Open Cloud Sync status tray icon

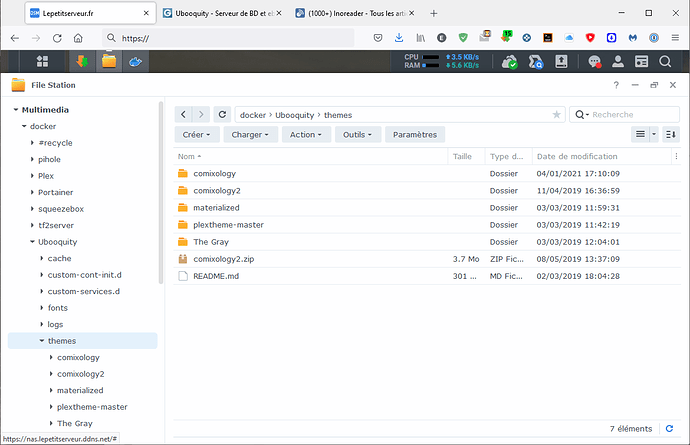[510, 61]
